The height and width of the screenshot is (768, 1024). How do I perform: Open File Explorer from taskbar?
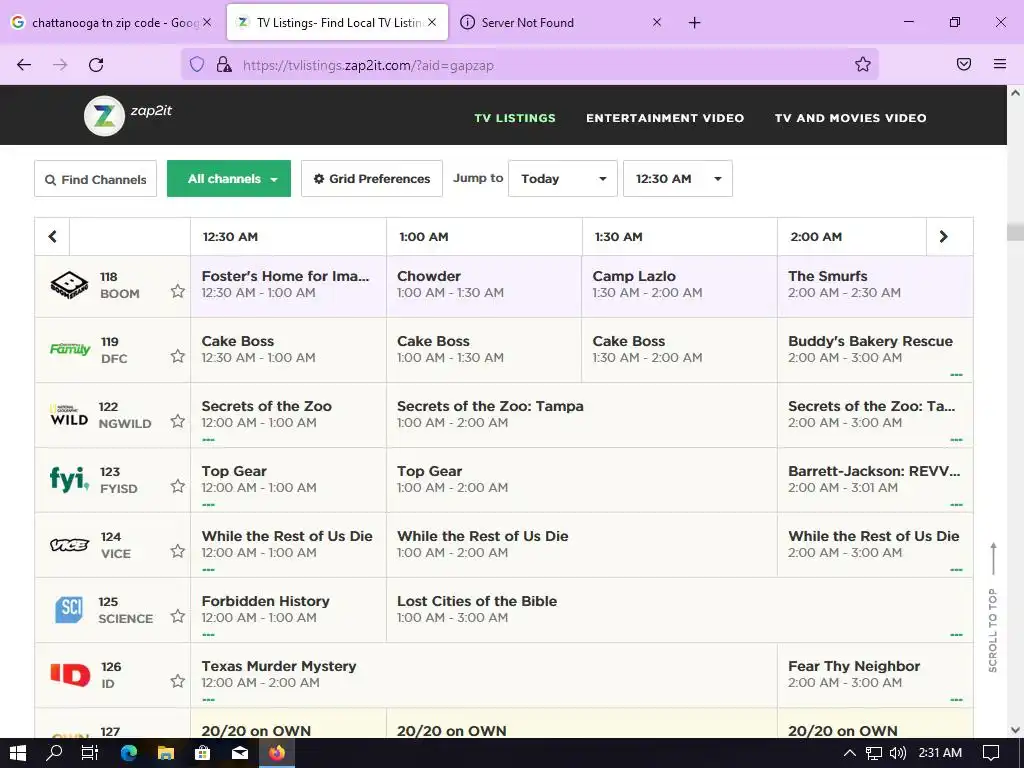(166, 753)
